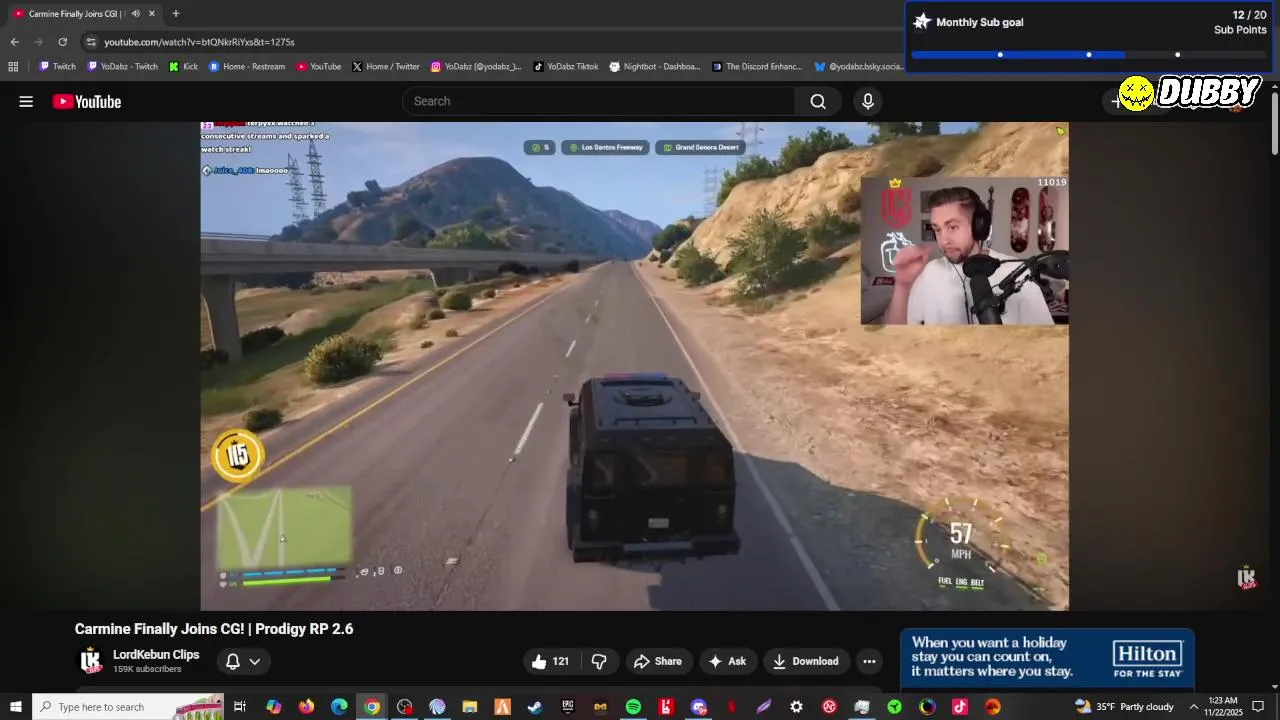Click the Hilton holiday stay advertisement
Screen dimensions: 1280x720
tap(1047, 658)
